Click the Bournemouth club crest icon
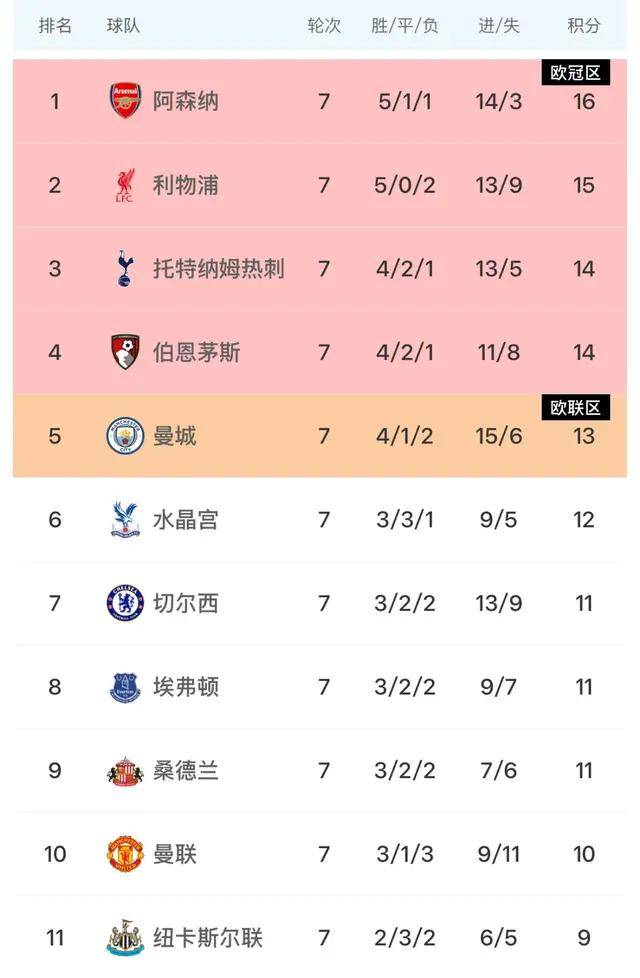This screenshot has height=978, width=640. pyautogui.click(x=125, y=352)
